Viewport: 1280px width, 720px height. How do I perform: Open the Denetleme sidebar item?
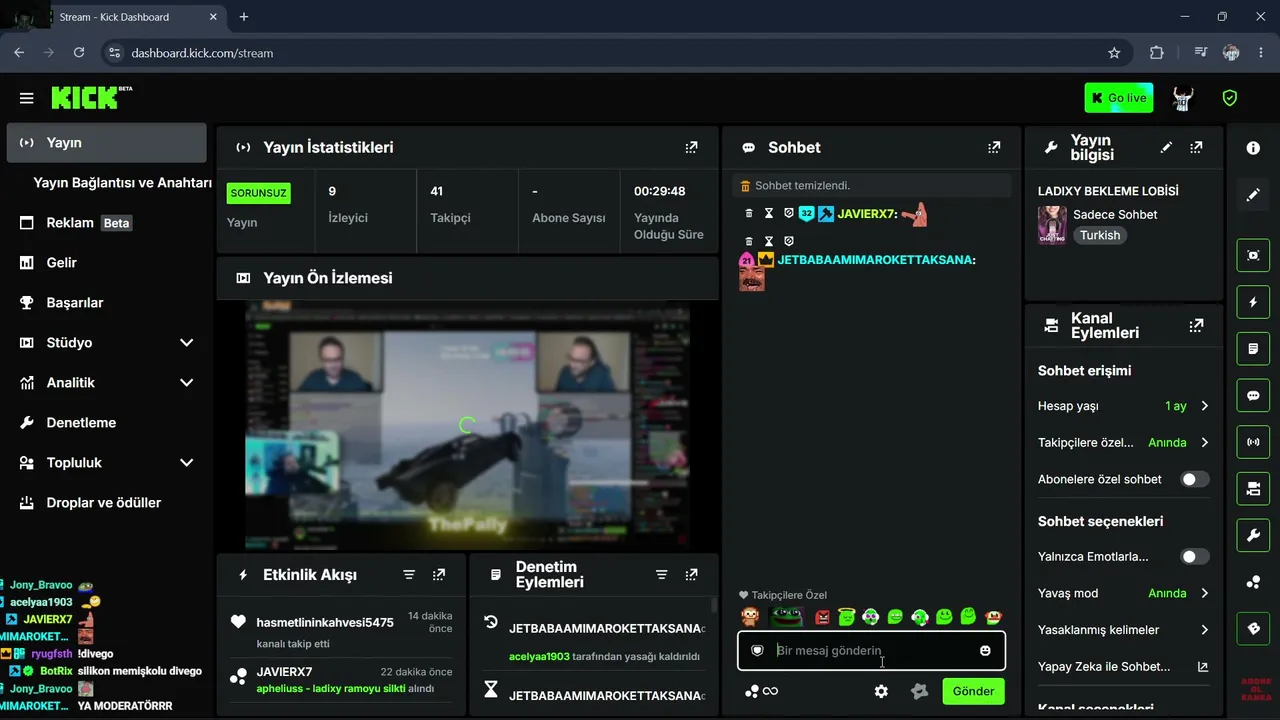(x=106, y=423)
